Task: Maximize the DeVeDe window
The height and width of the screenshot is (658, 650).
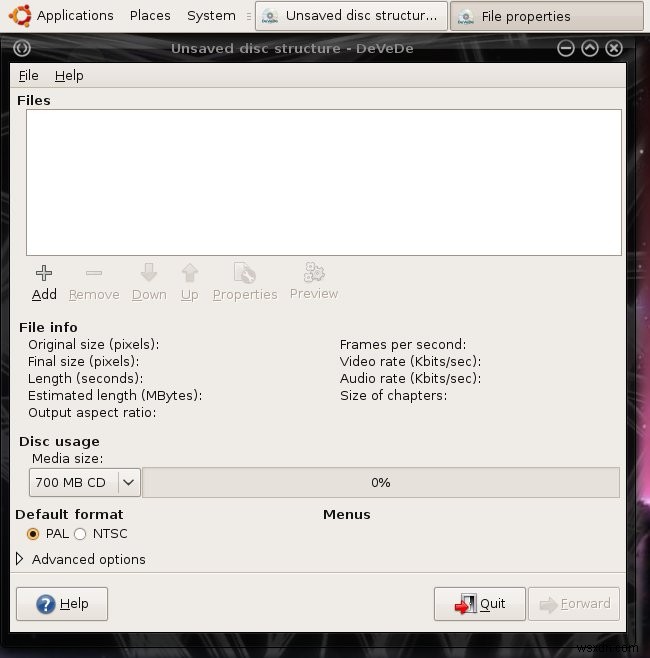Action: [590, 48]
